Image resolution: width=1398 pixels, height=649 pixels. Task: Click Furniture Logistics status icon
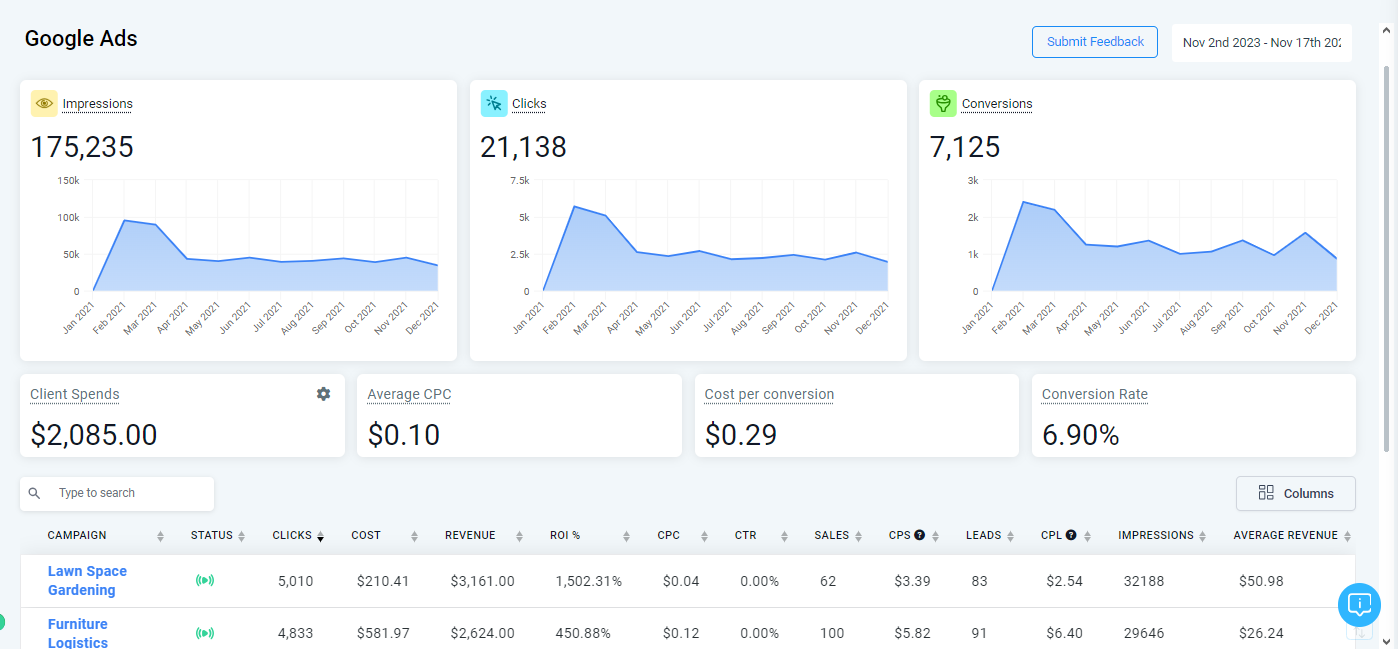[205, 633]
